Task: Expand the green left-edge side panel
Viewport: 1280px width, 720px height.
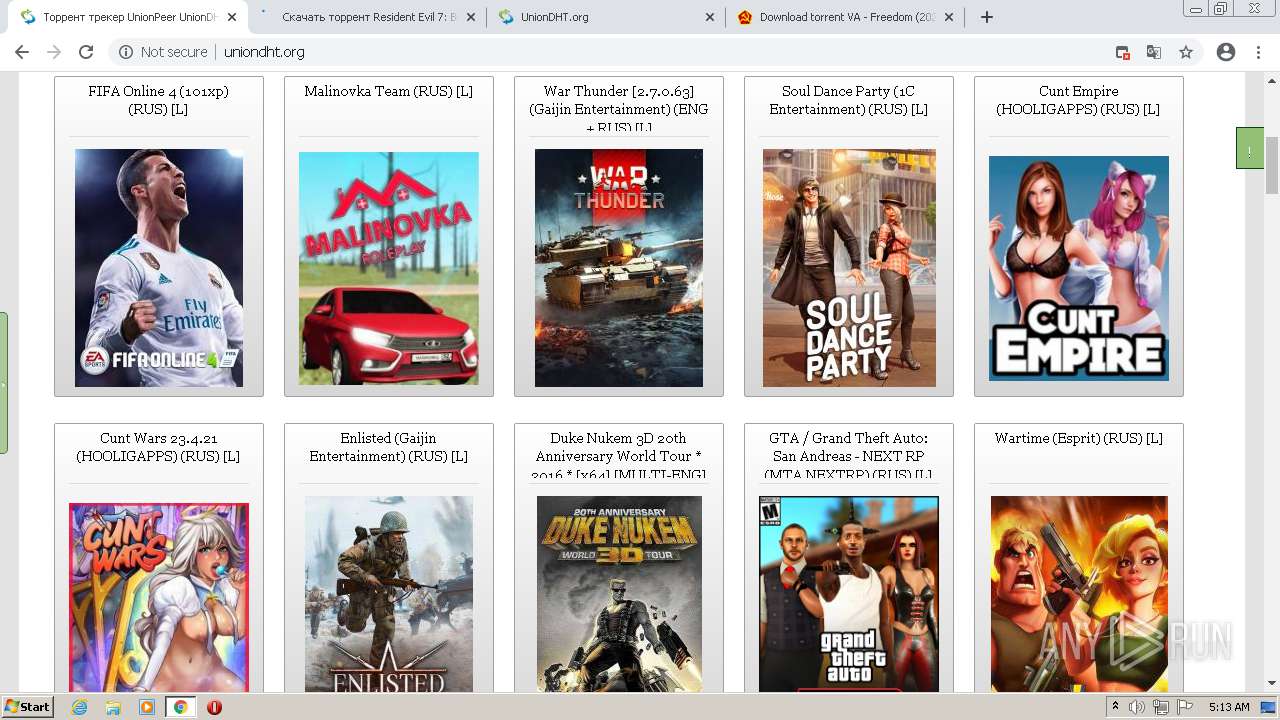Action: click(x=4, y=383)
